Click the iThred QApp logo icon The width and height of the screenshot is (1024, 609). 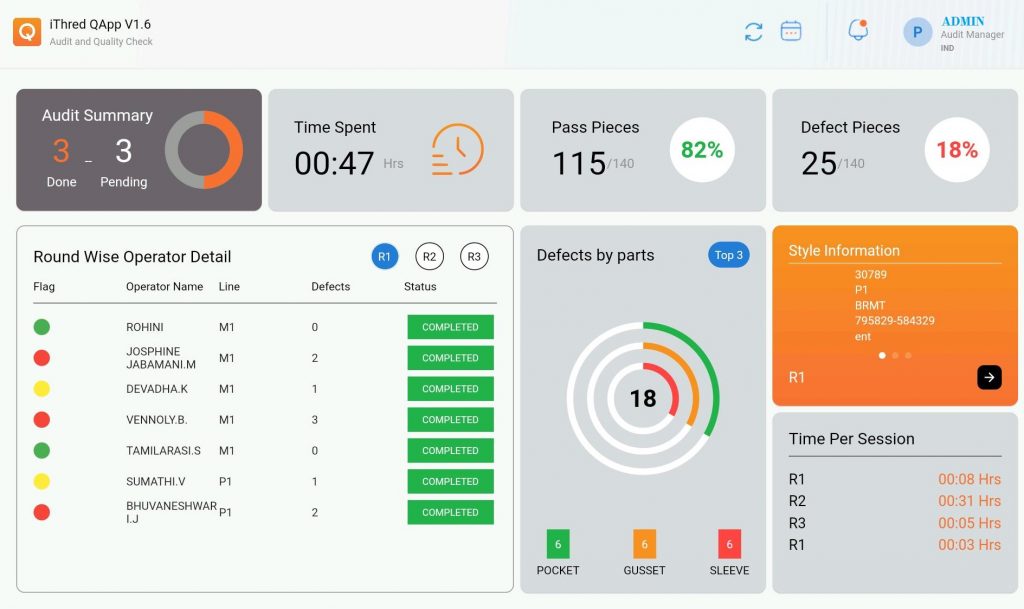coord(27,32)
